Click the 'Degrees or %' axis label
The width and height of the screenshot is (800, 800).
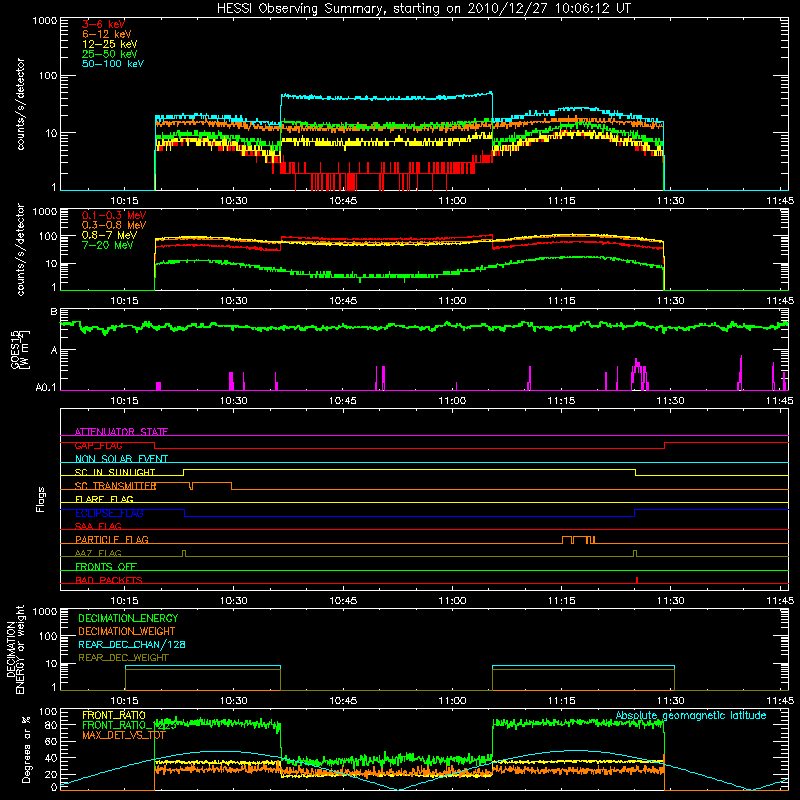point(26,749)
